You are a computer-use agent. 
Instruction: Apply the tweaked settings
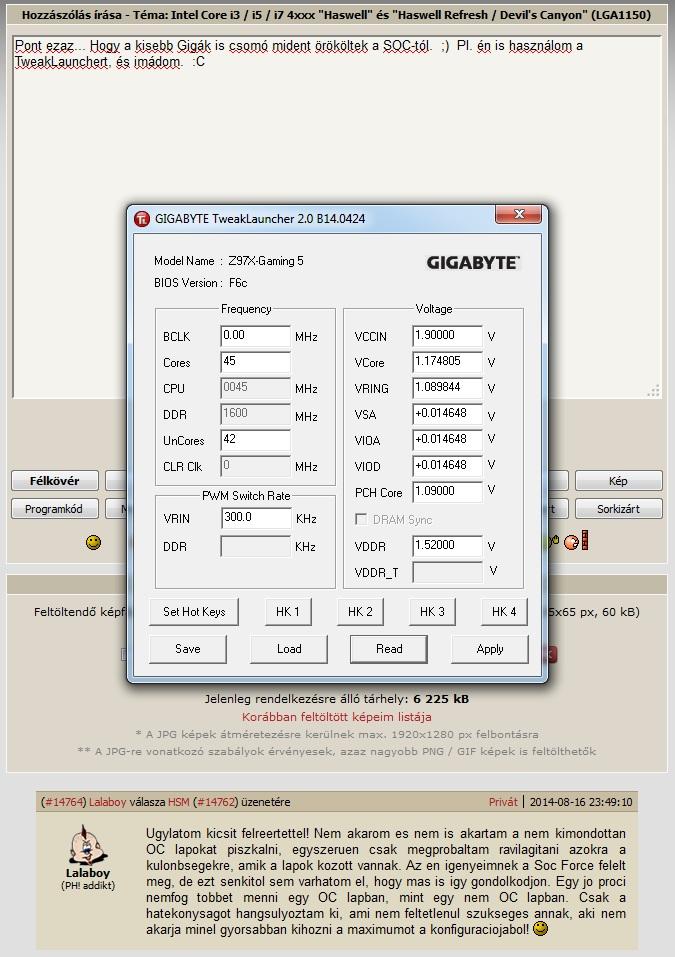(x=489, y=649)
